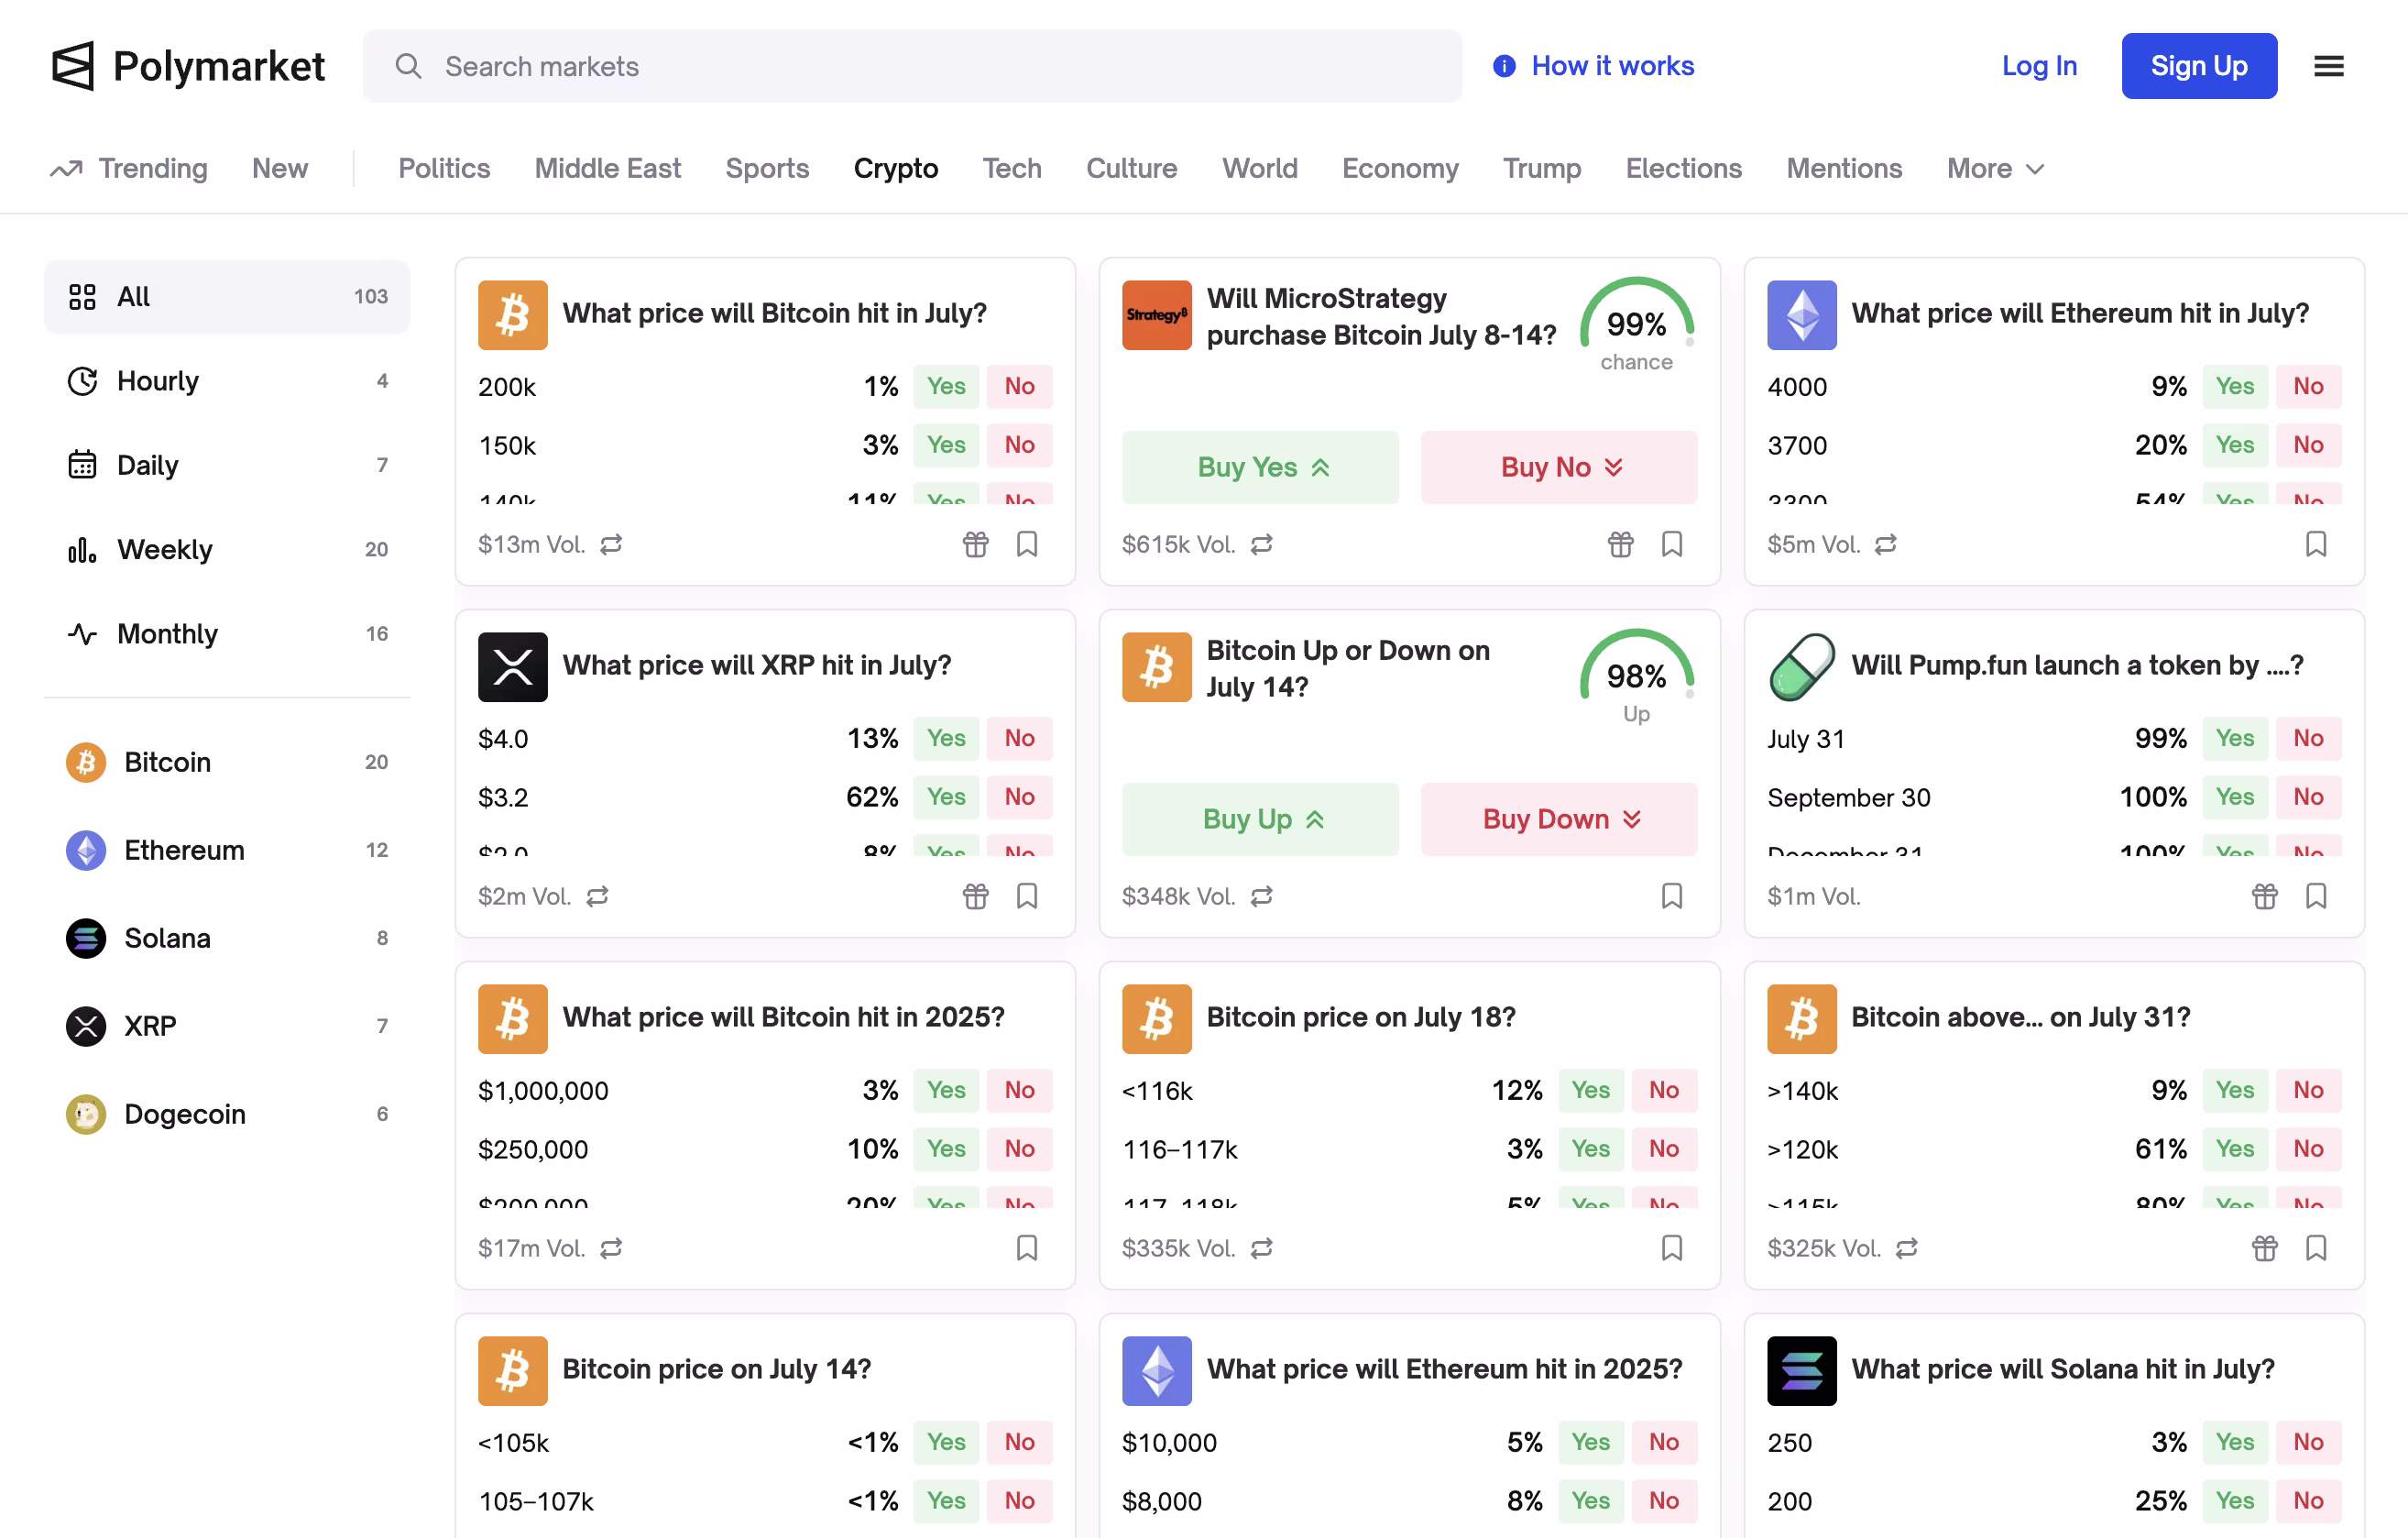
Task: Click the Strategy logo thumbnail
Action: 1156,315
